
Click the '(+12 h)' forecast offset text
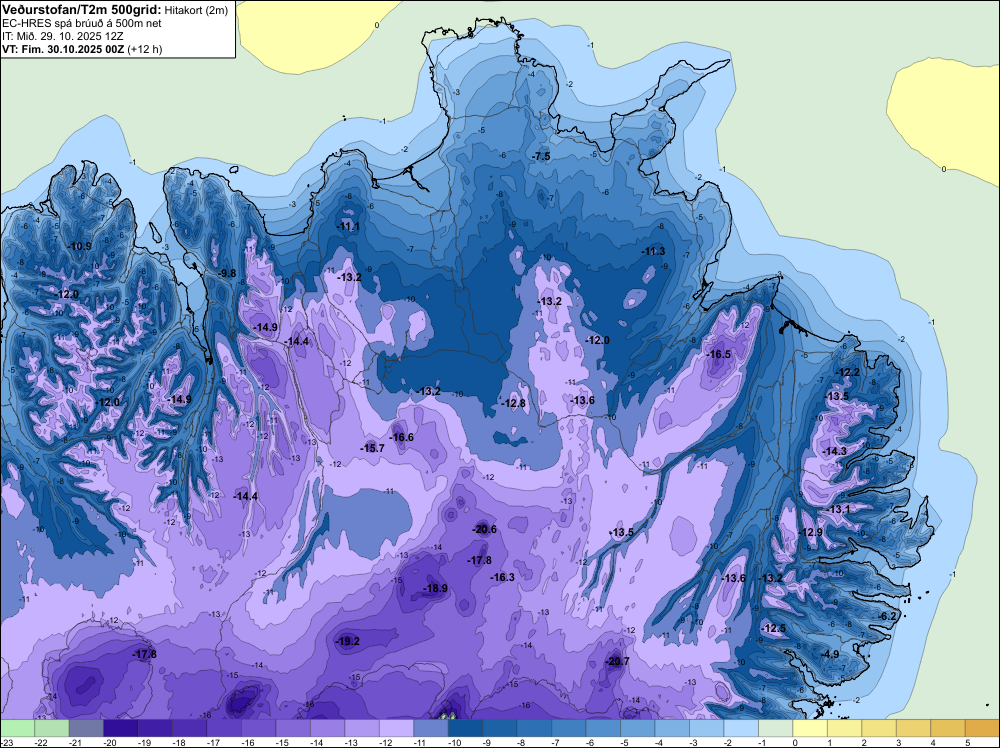[x=145, y=49]
